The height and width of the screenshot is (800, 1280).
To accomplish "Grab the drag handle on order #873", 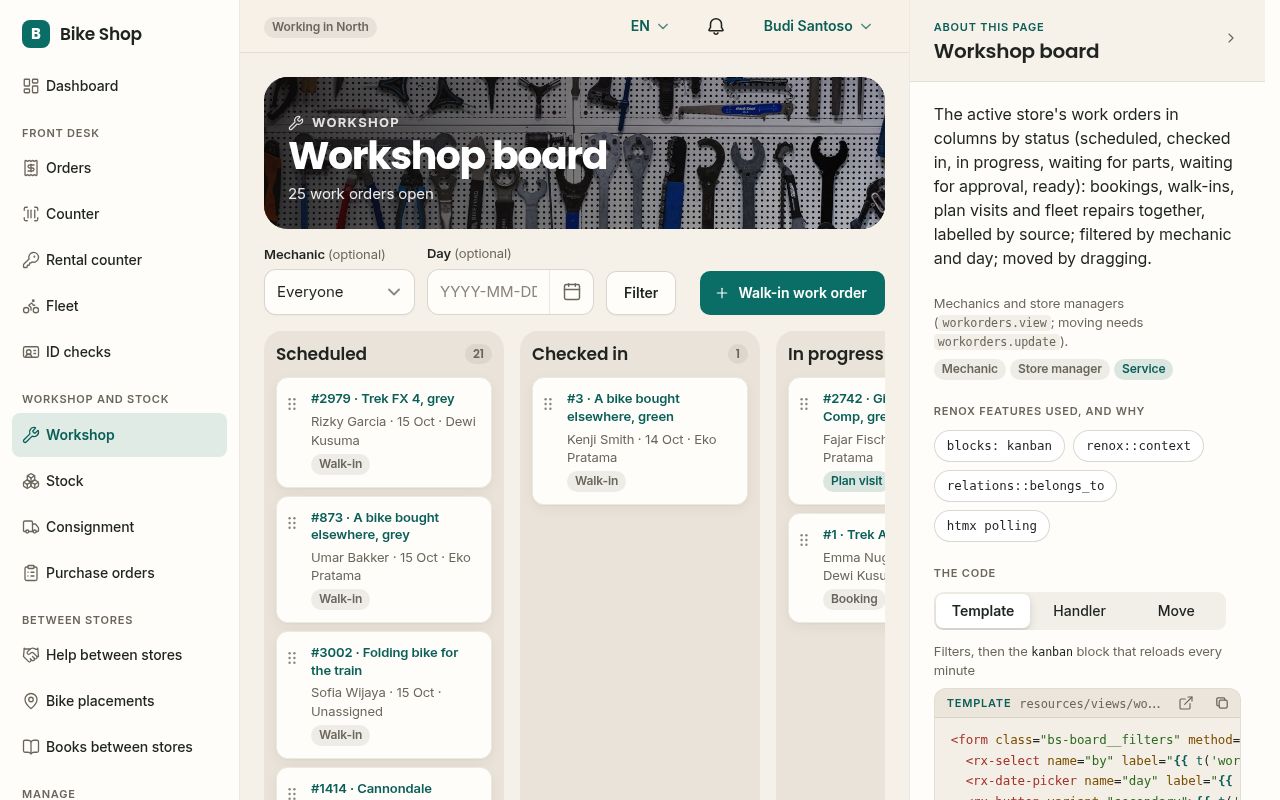I will 292,523.
